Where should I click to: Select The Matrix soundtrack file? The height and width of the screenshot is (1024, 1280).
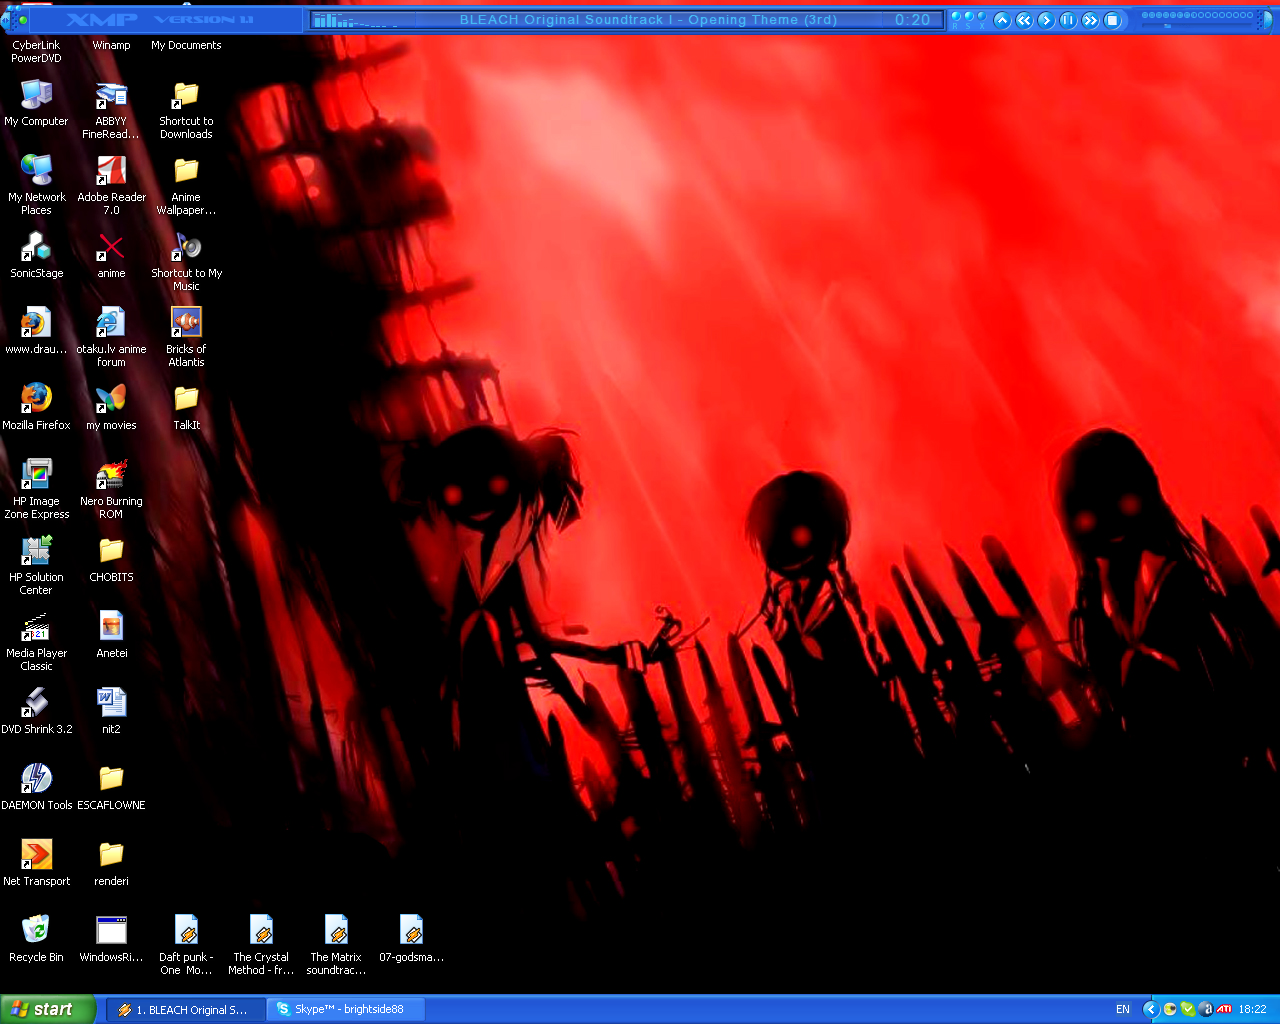coord(336,945)
